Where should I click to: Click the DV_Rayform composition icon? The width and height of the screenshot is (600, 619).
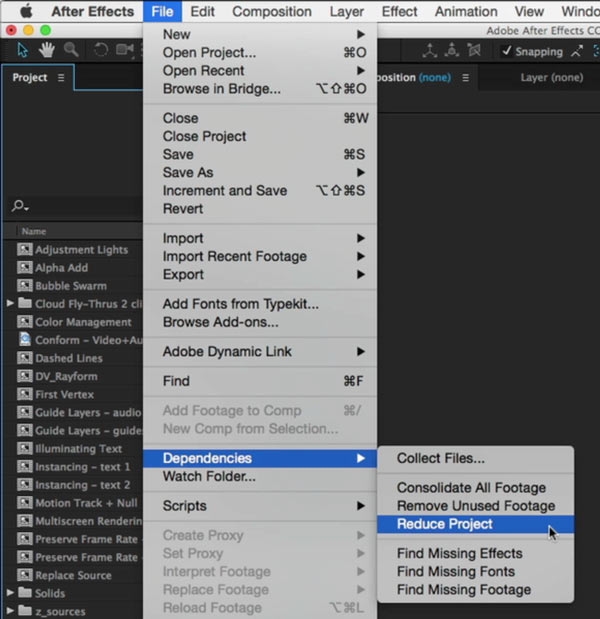tap(24, 376)
